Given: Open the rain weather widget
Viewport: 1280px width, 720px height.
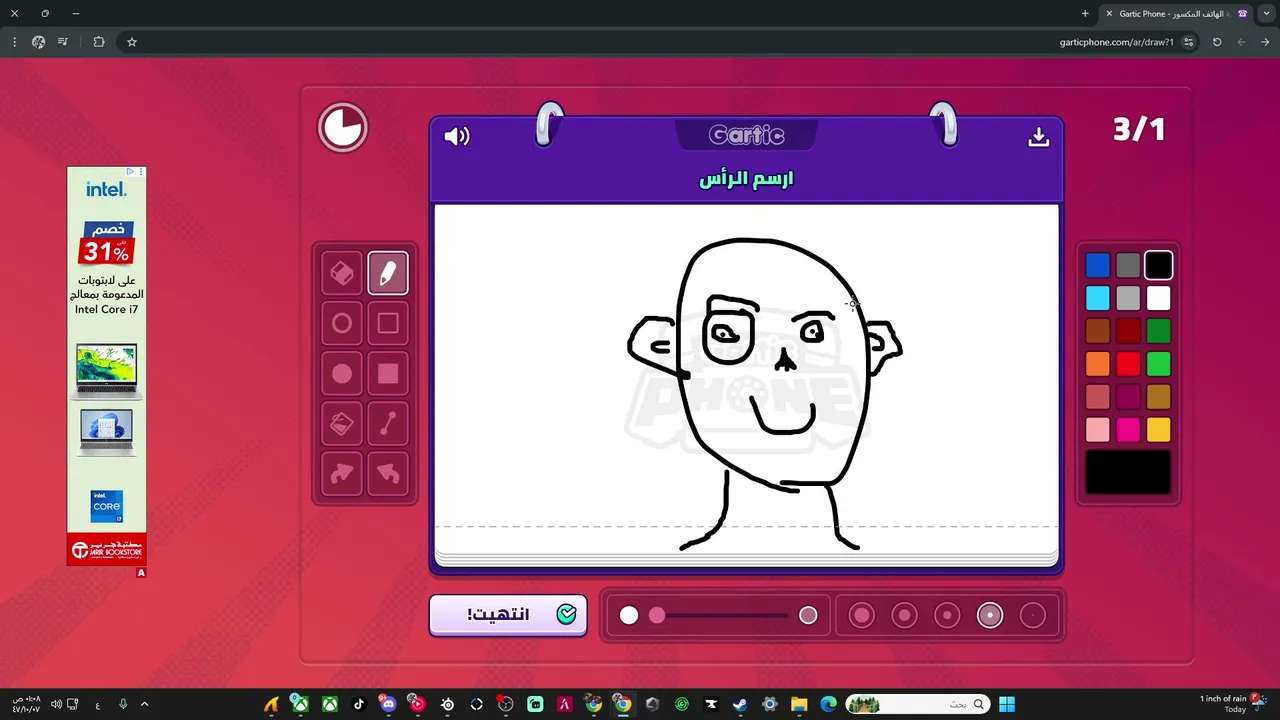Looking at the screenshot, I should [1233, 704].
